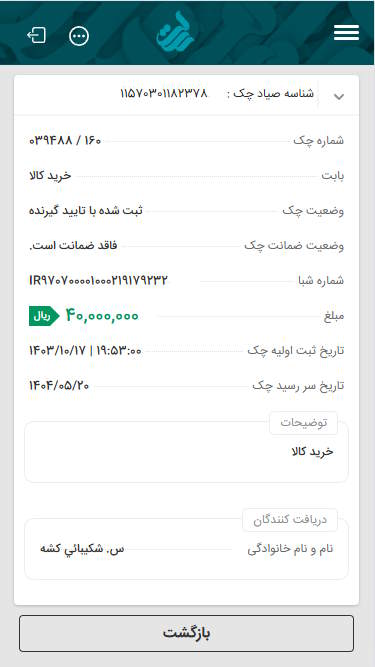Click the شماره شبا label
This screenshot has height=667, width=375.
point(321,281)
